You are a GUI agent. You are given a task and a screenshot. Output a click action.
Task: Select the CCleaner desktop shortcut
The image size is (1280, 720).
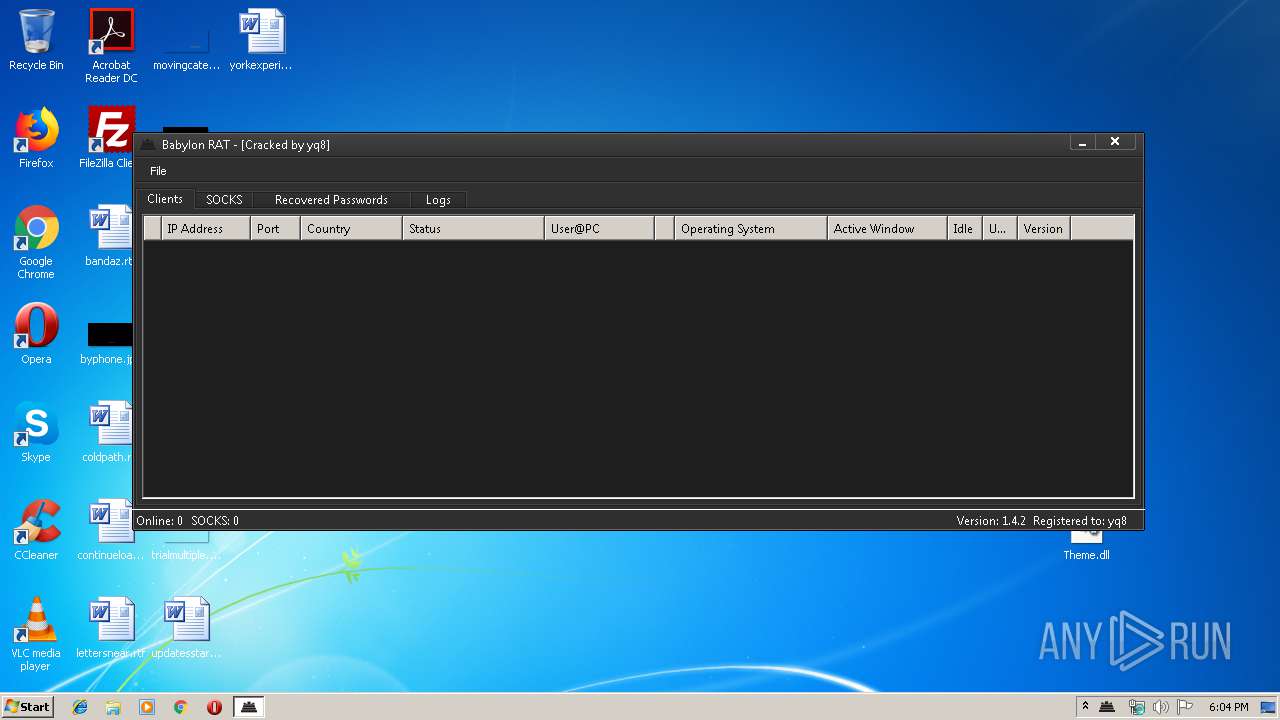36,530
